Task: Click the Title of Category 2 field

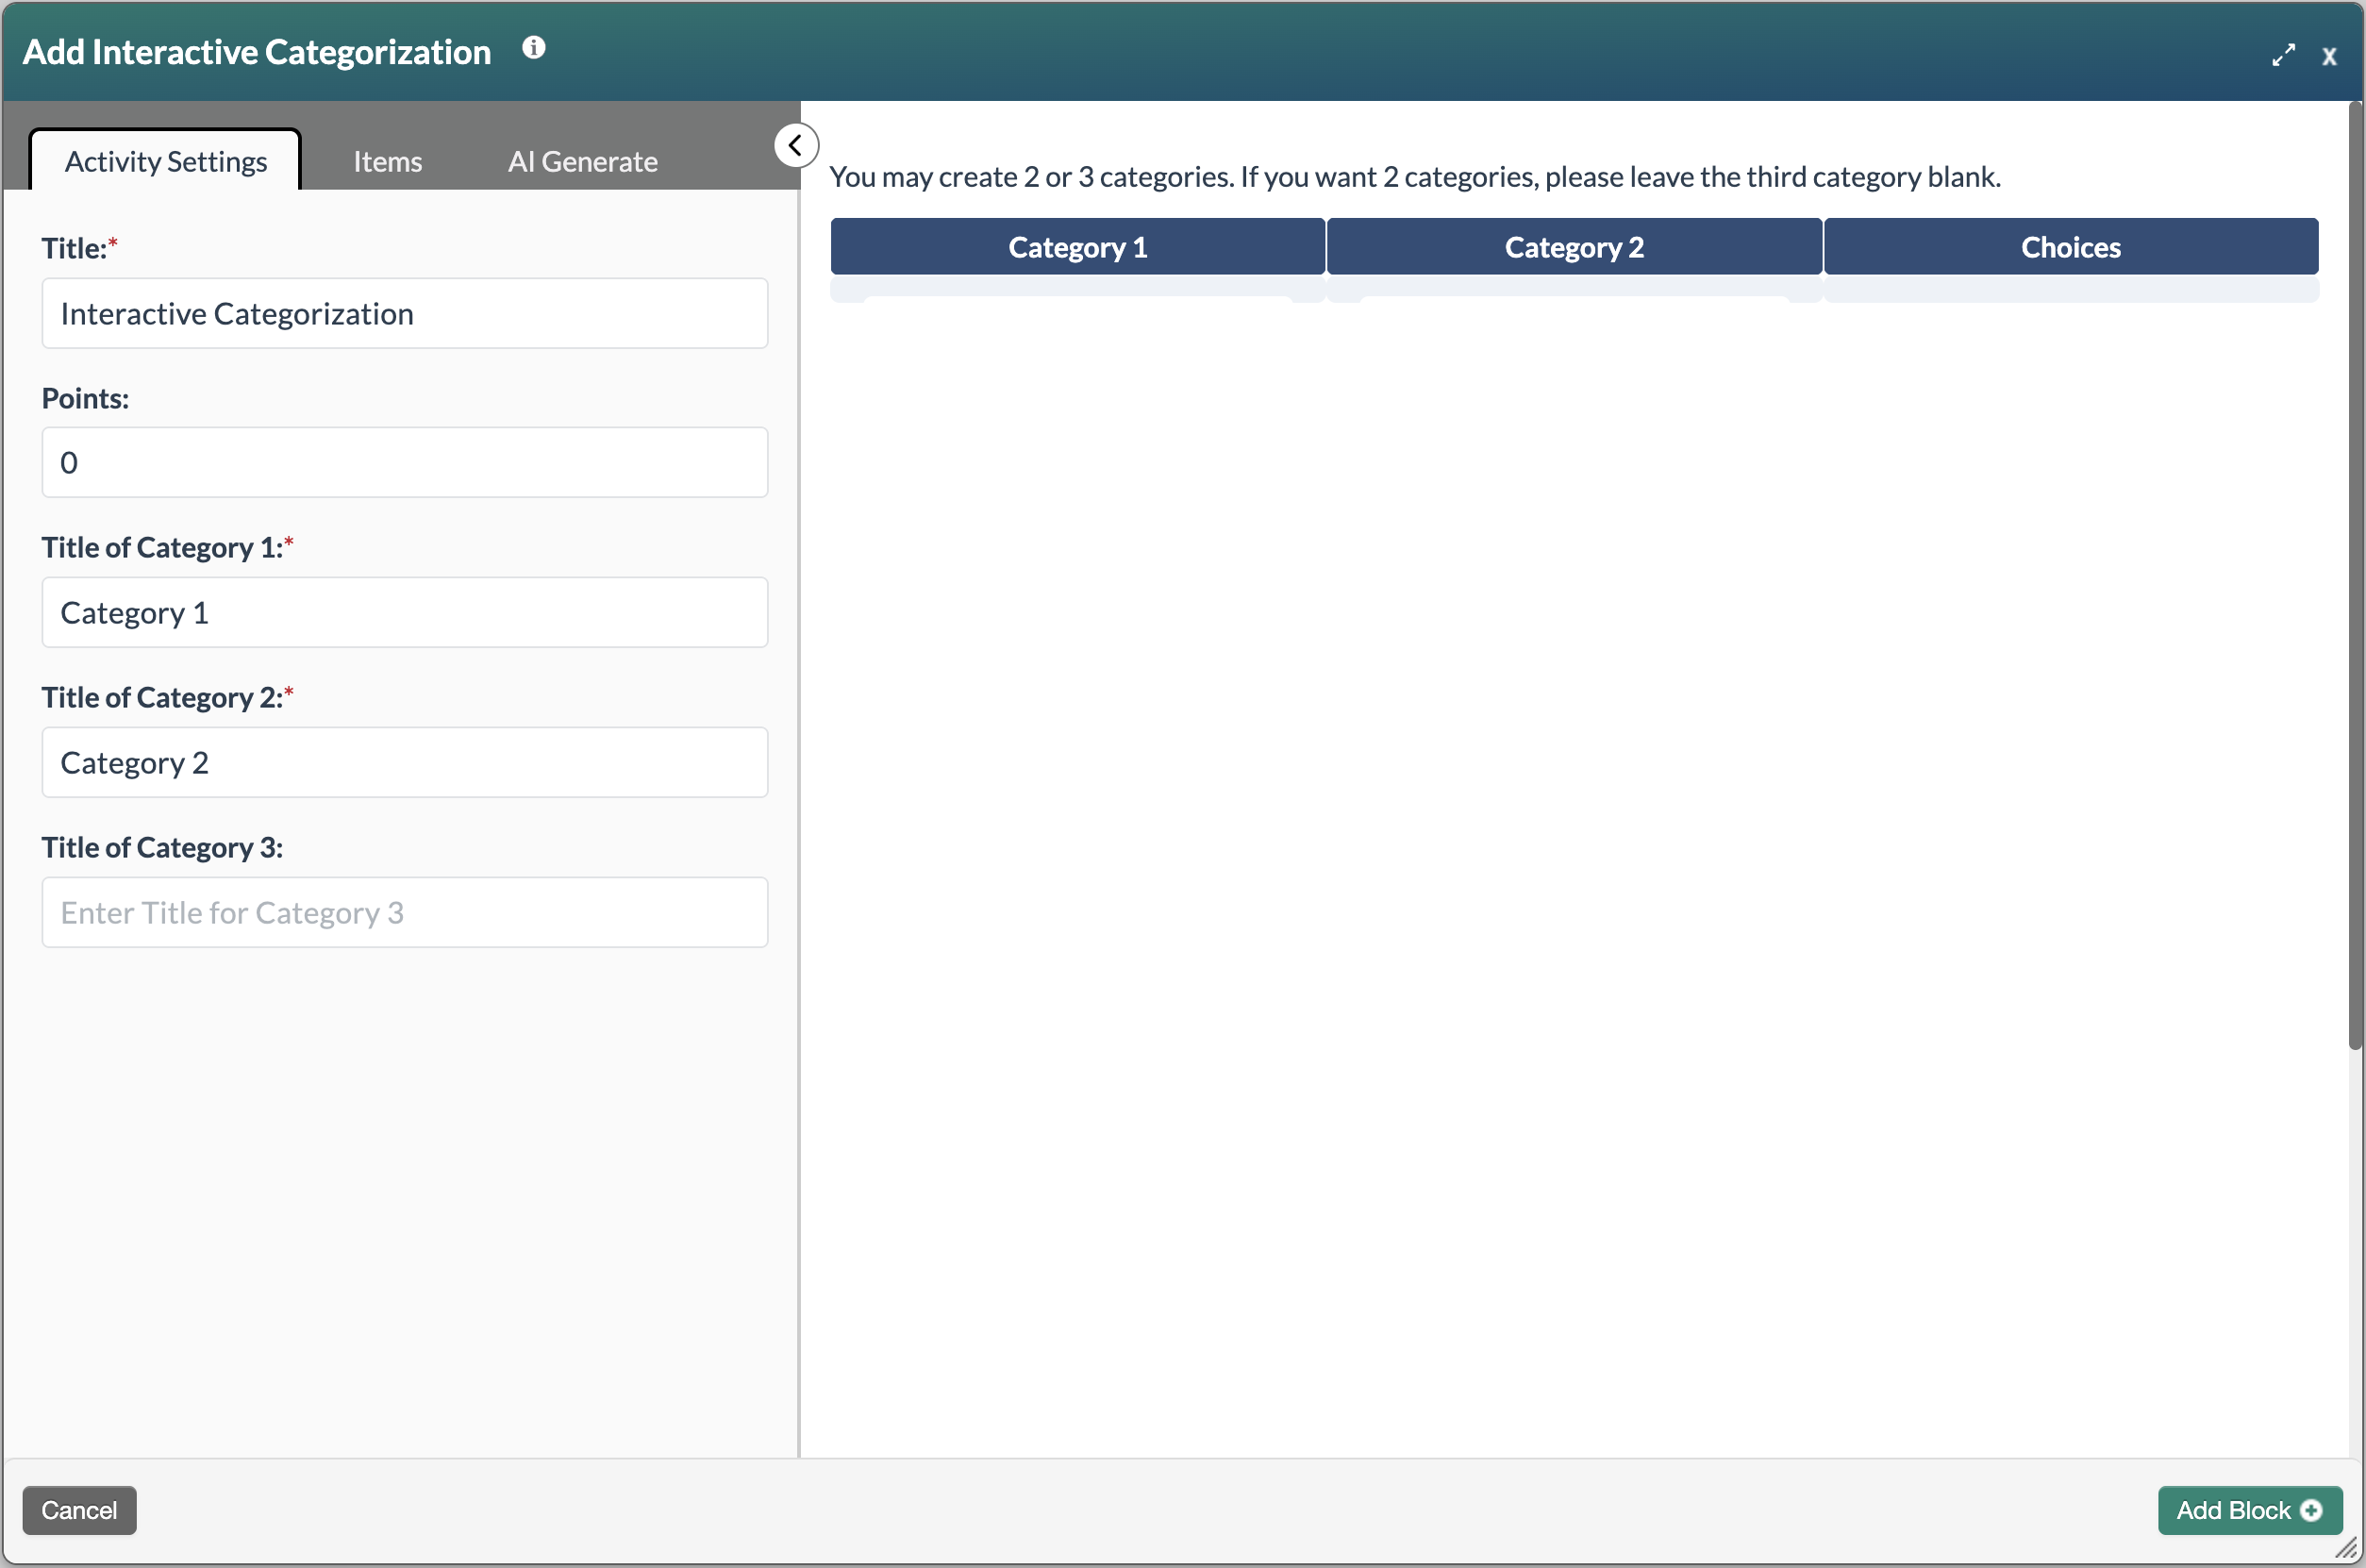Action: 404,762
